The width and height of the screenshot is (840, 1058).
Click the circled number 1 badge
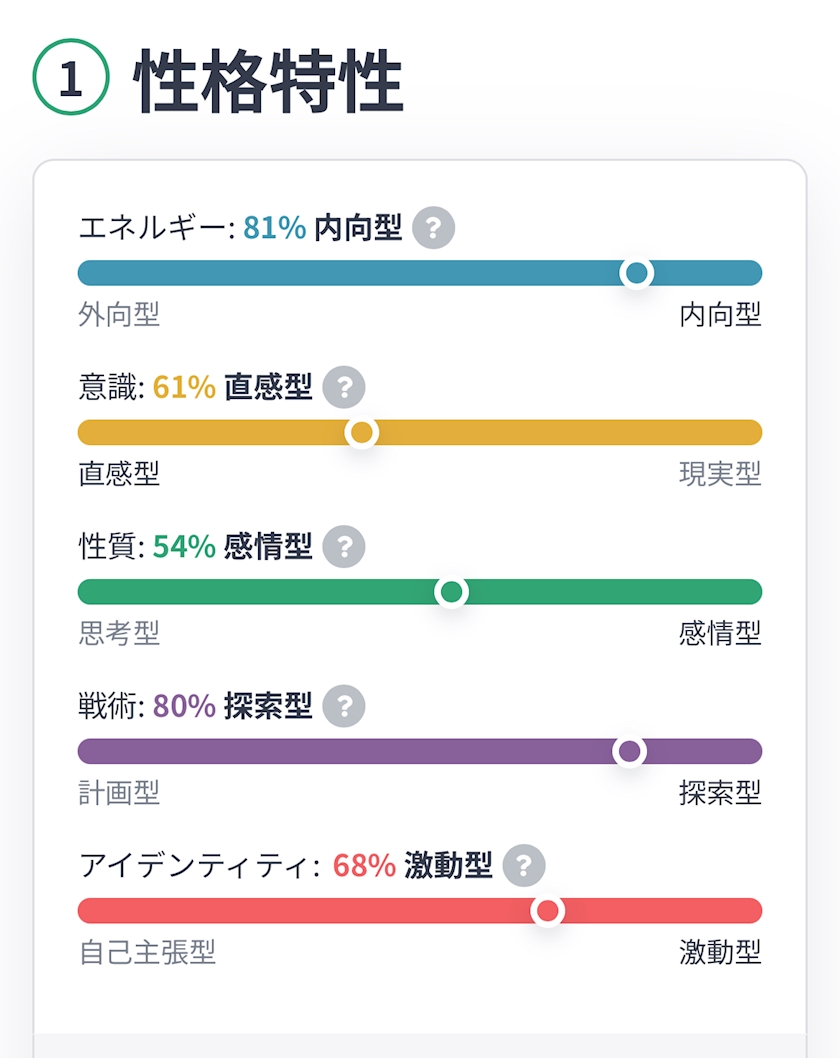pos(70,80)
